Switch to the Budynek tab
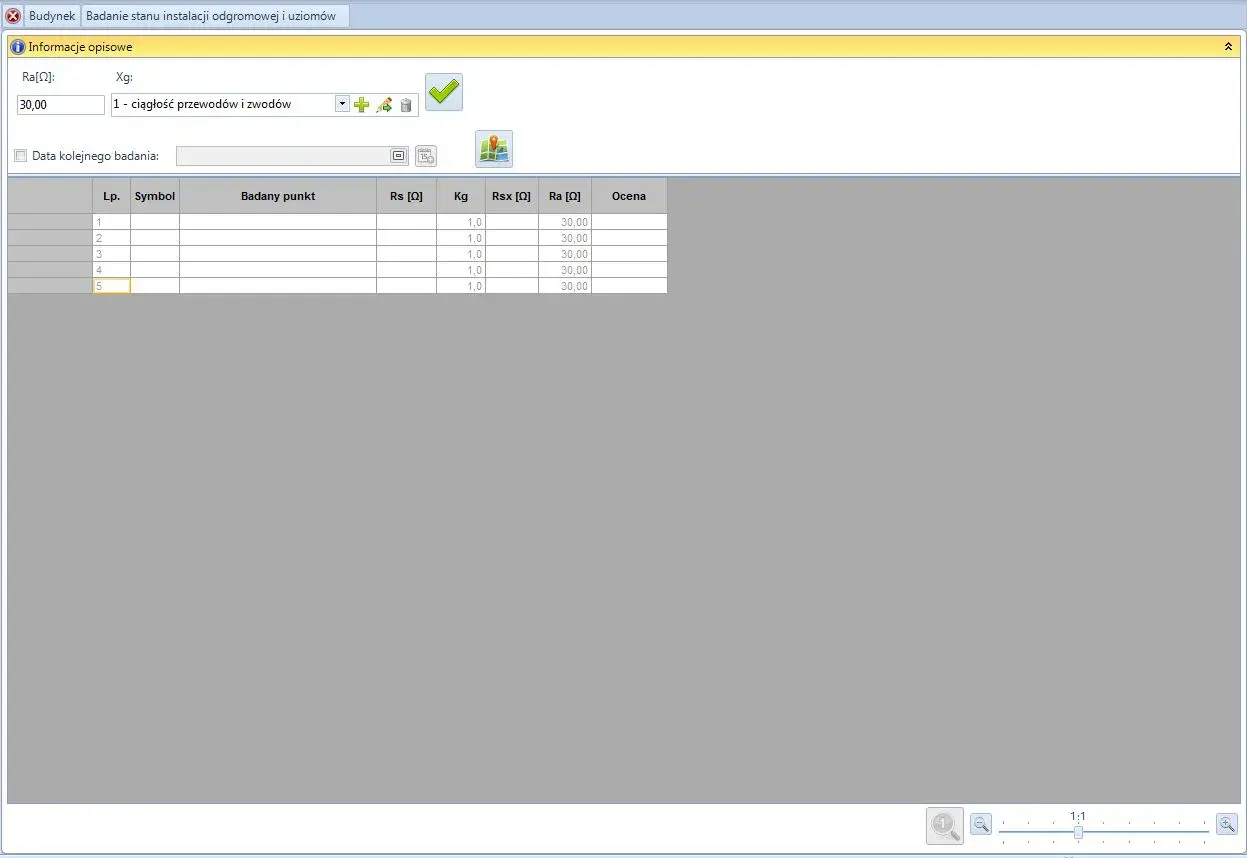Image resolution: width=1247 pixels, height=858 pixels. (x=52, y=16)
